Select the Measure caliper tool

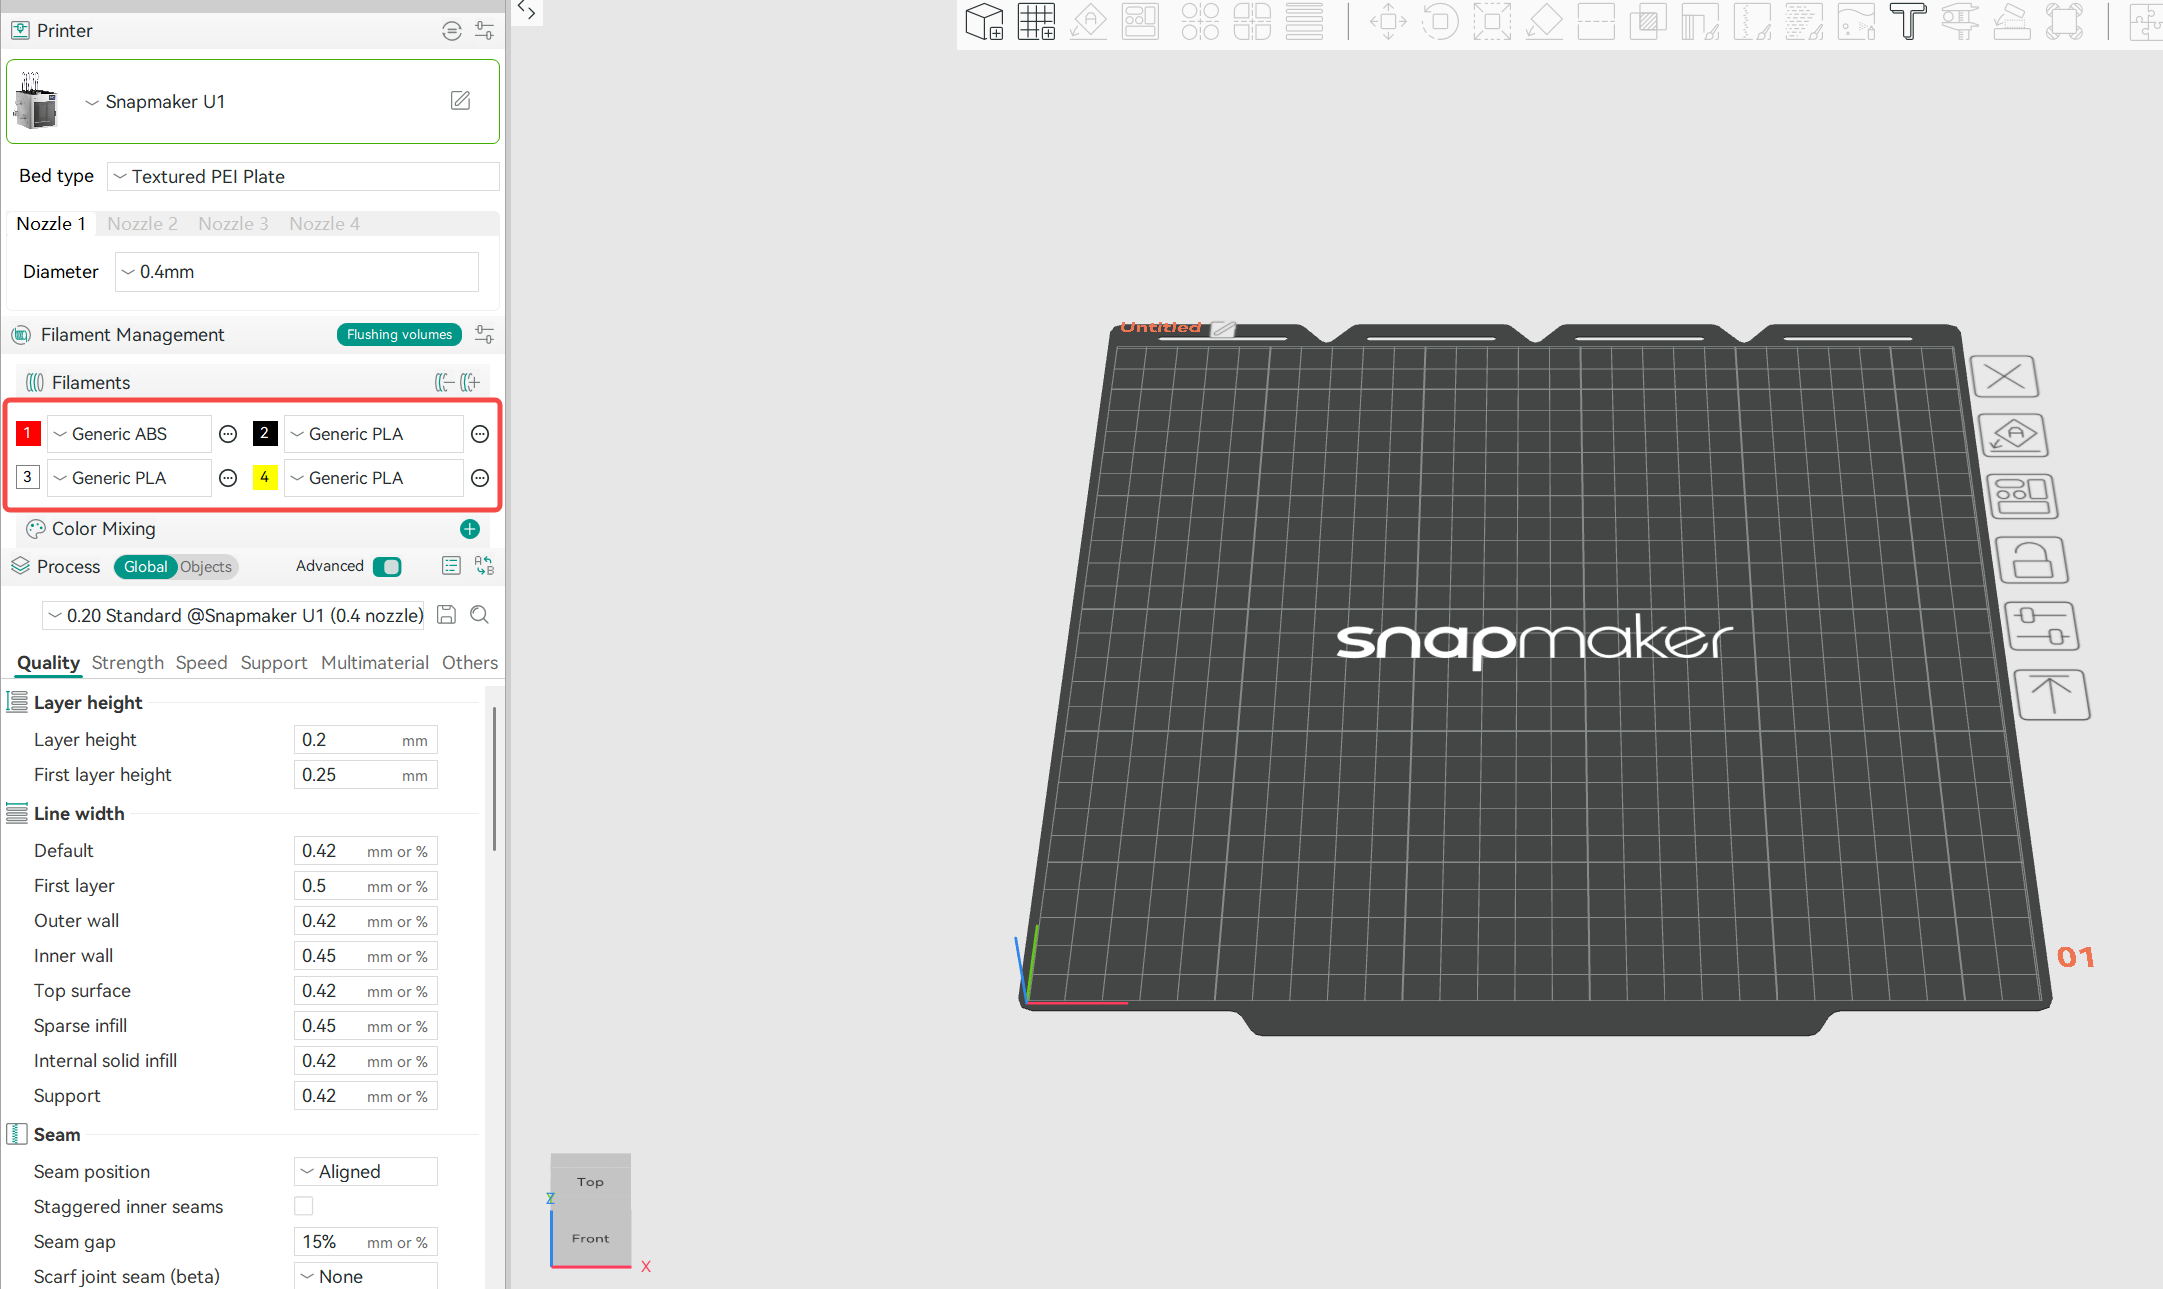(1960, 21)
